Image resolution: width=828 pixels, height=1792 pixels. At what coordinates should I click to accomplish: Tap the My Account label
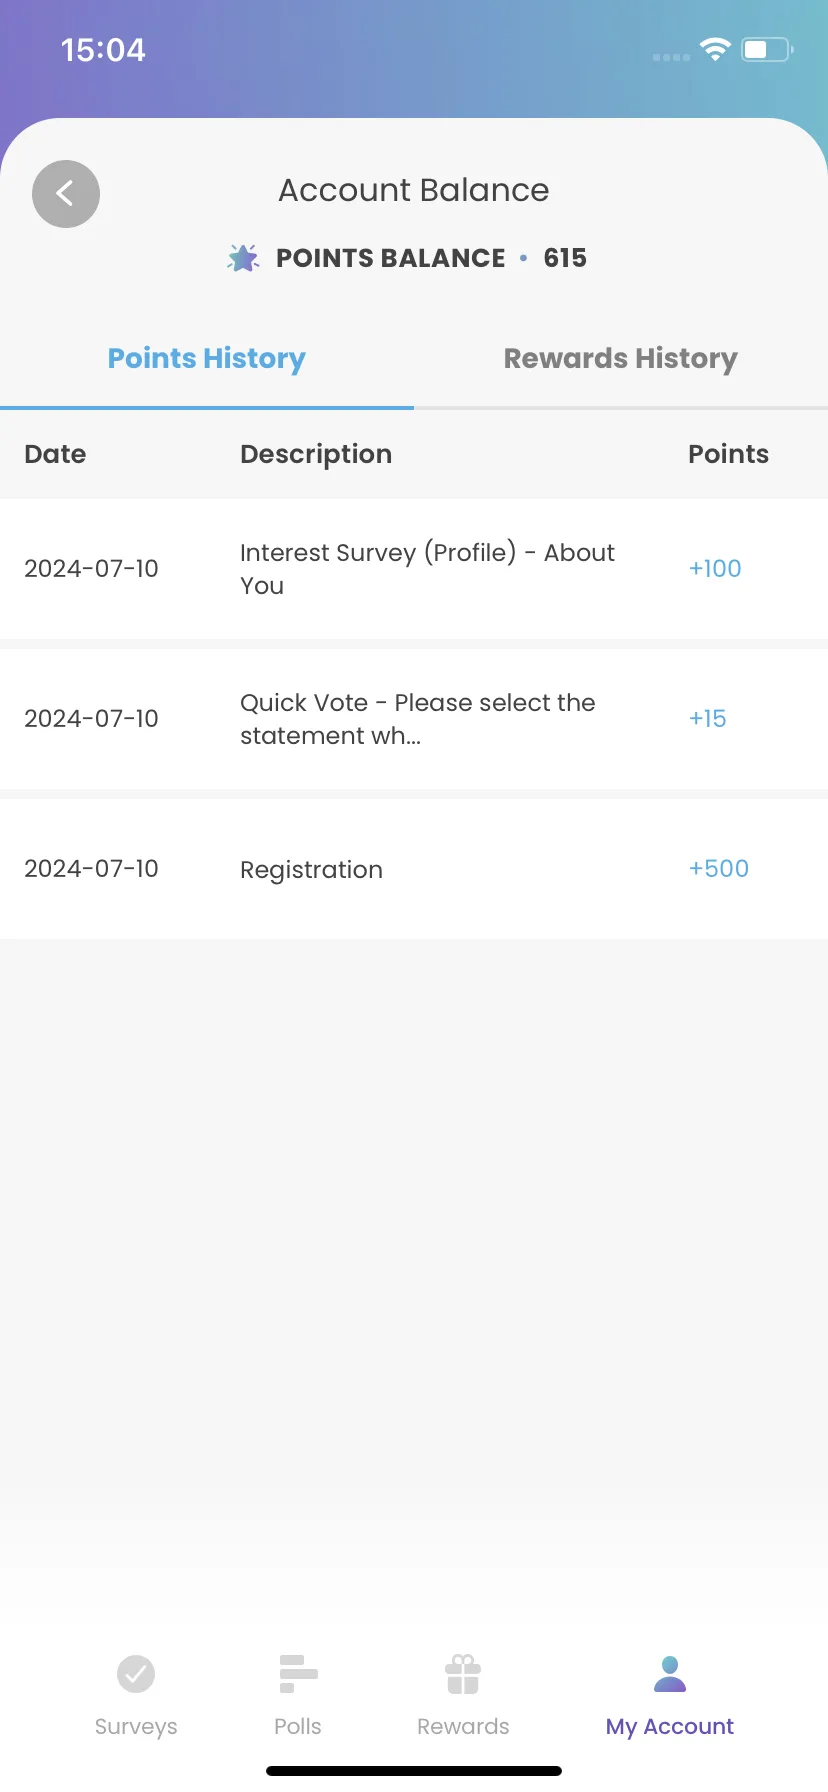pyautogui.click(x=670, y=1727)
